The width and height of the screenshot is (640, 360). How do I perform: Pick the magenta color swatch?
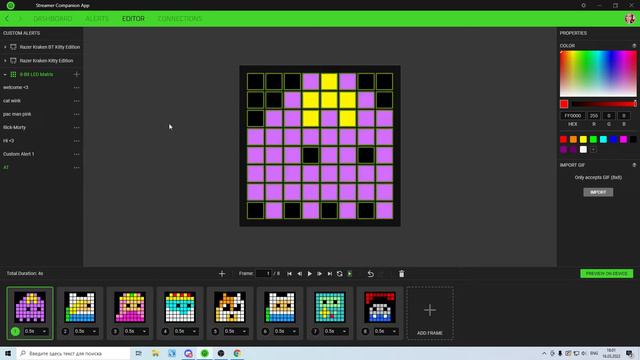[623, 140]
